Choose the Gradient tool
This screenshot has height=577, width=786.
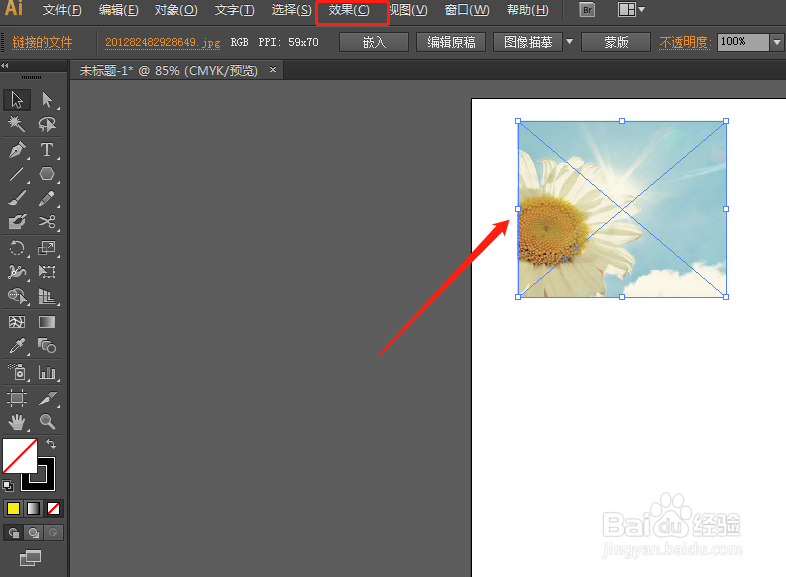47,322
